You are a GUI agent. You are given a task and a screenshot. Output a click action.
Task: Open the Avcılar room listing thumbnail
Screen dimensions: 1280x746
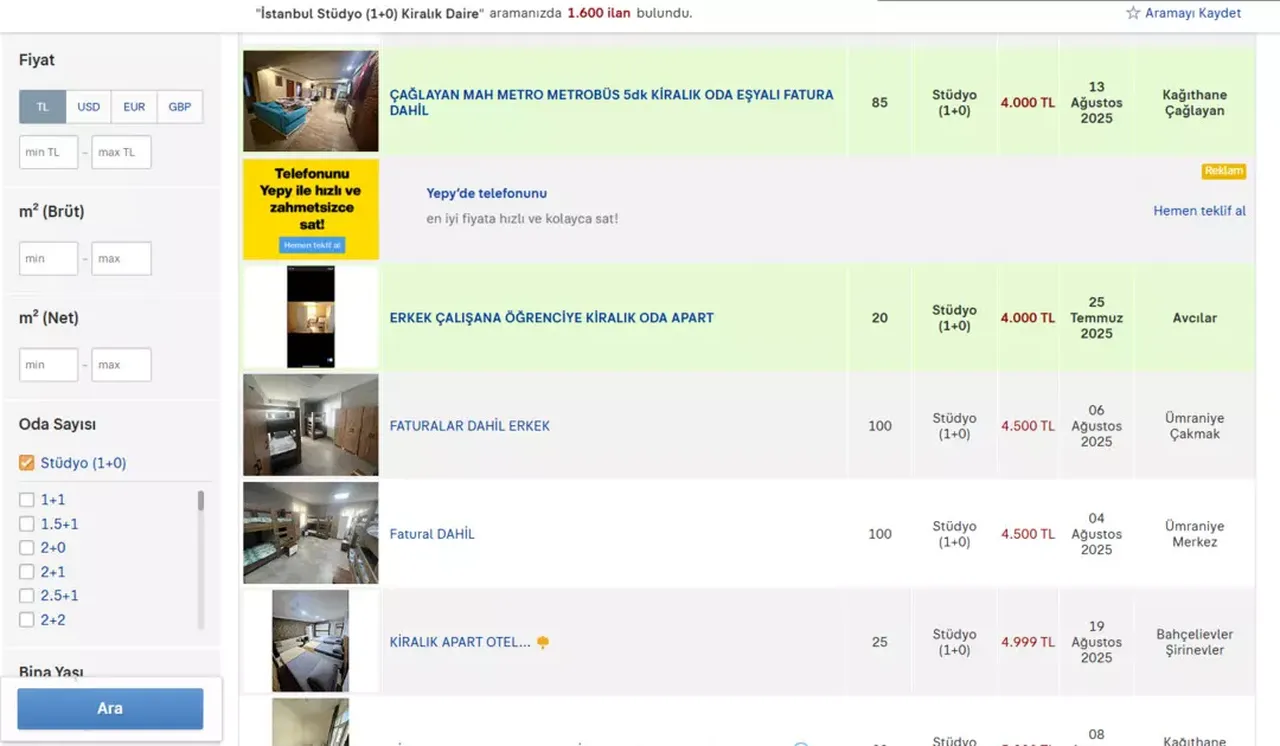[x=310, y=317]
